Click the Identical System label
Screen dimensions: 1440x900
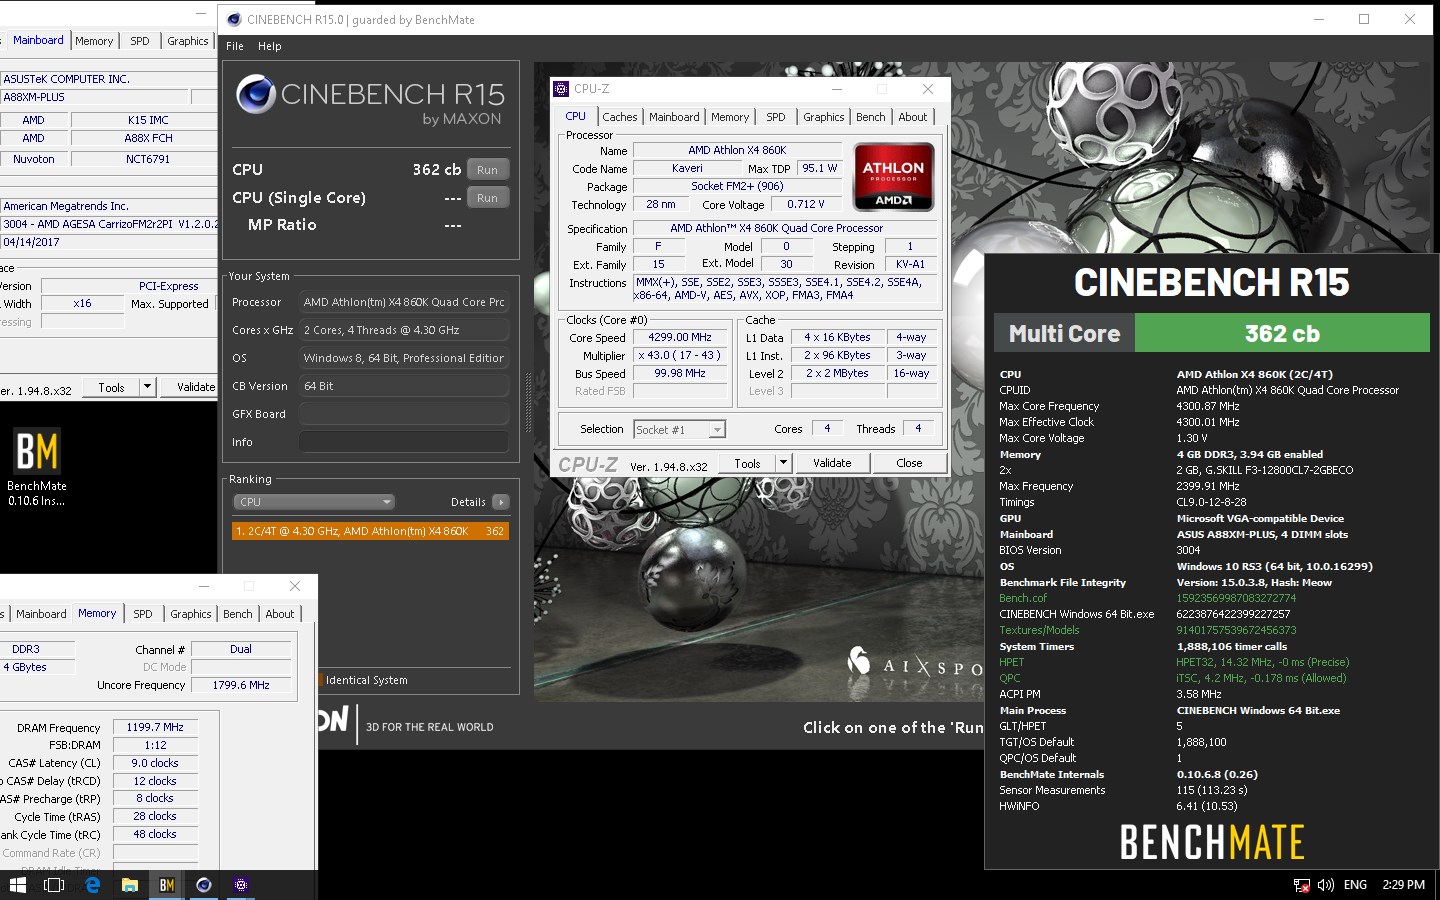(366, 680)
